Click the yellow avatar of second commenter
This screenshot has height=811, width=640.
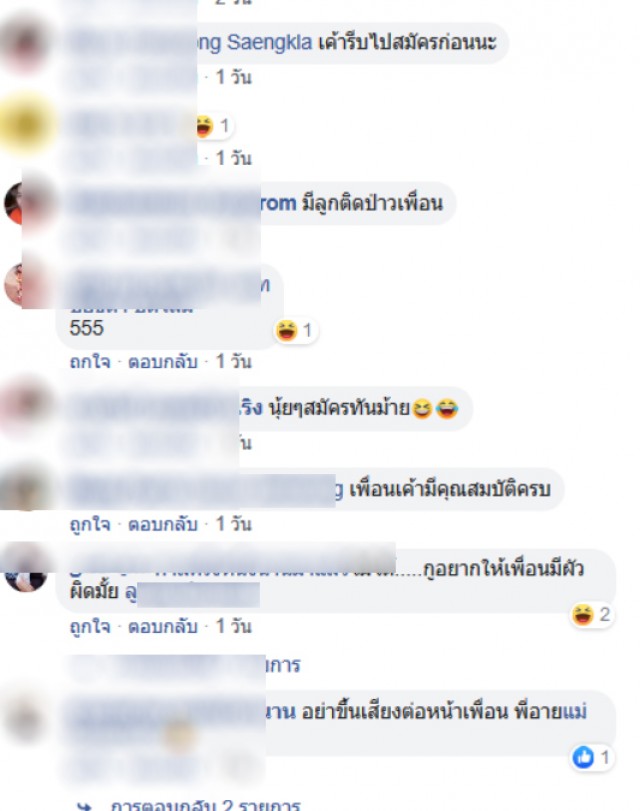coord(26,124)
